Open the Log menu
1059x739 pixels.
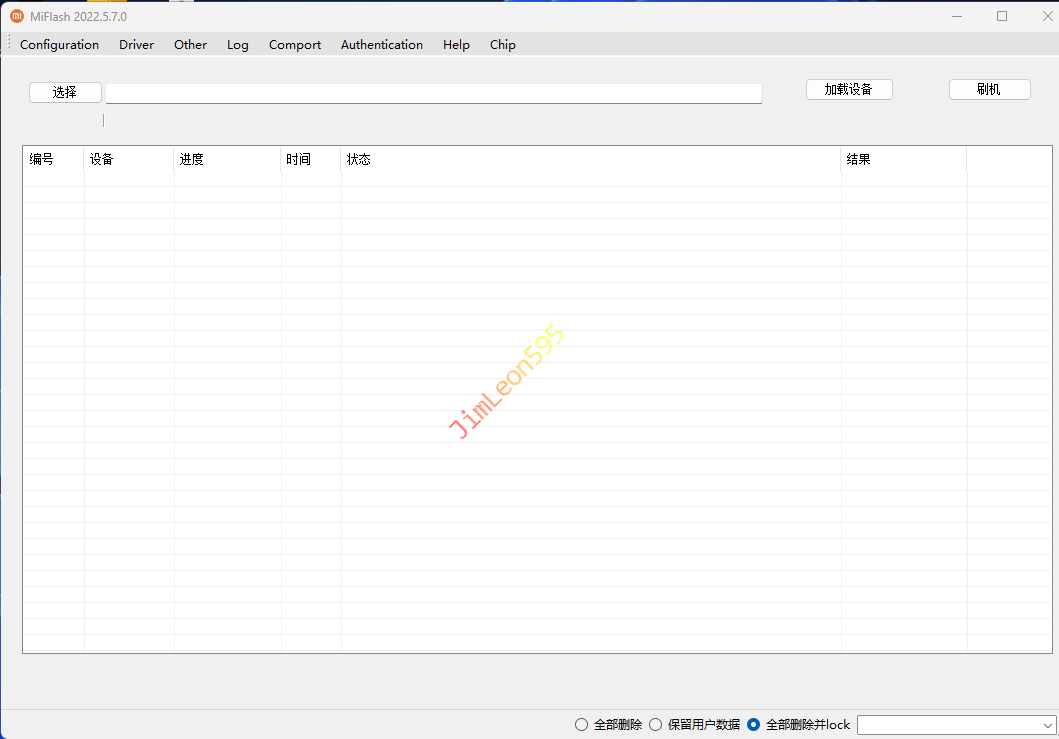[237, 45]
